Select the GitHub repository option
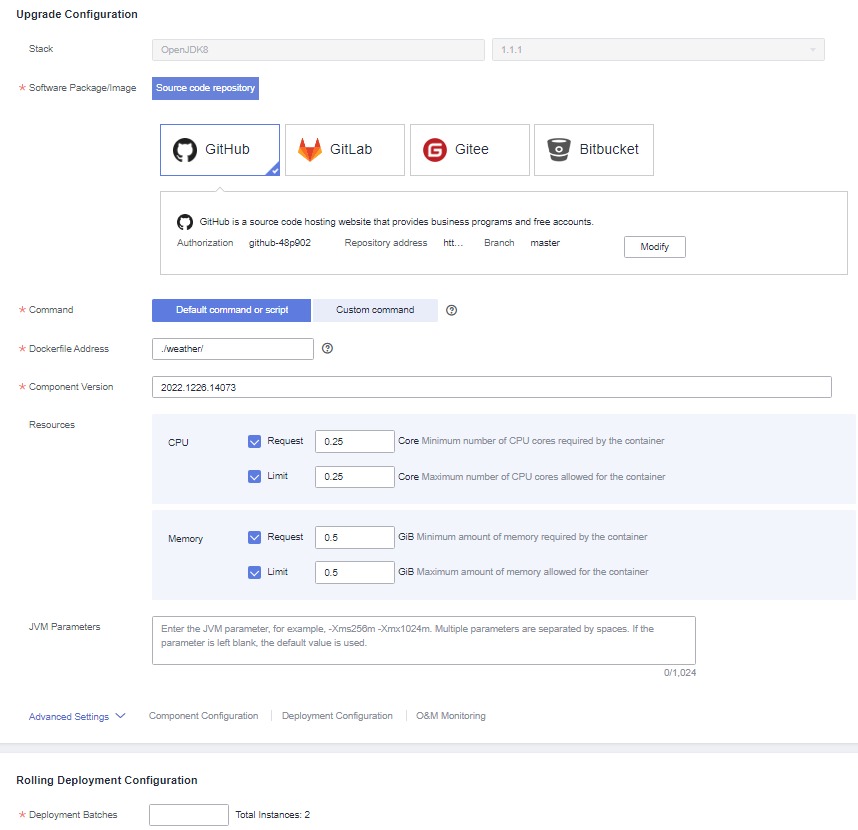Image resolution: width=858 pixels, height=830 pixels. 219,150
